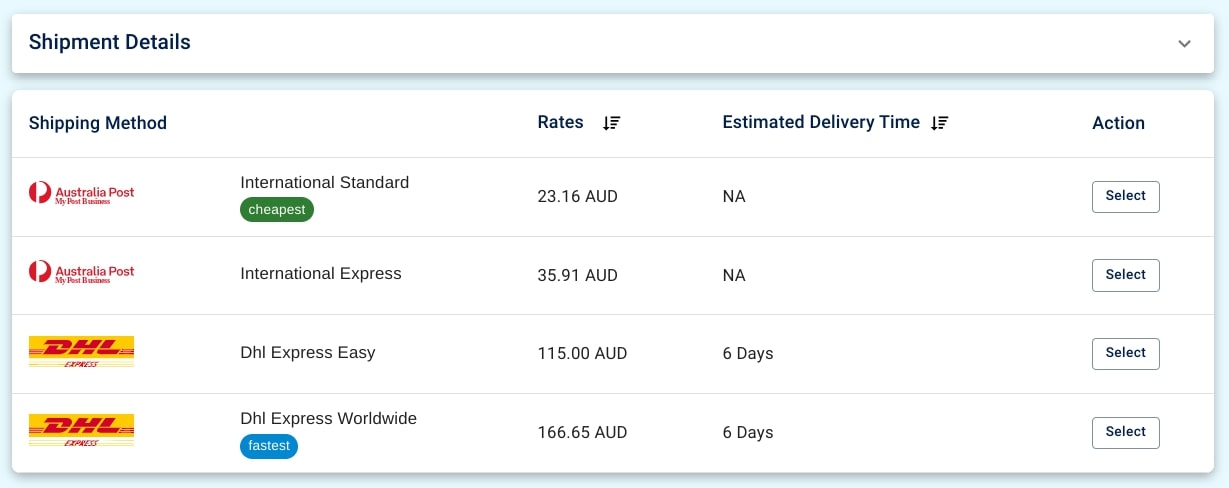Image resolution: width=1229 pixels, height=488 pixels.
Task: Select Dhl Express Easy shipping
Action: (1125, 353)
